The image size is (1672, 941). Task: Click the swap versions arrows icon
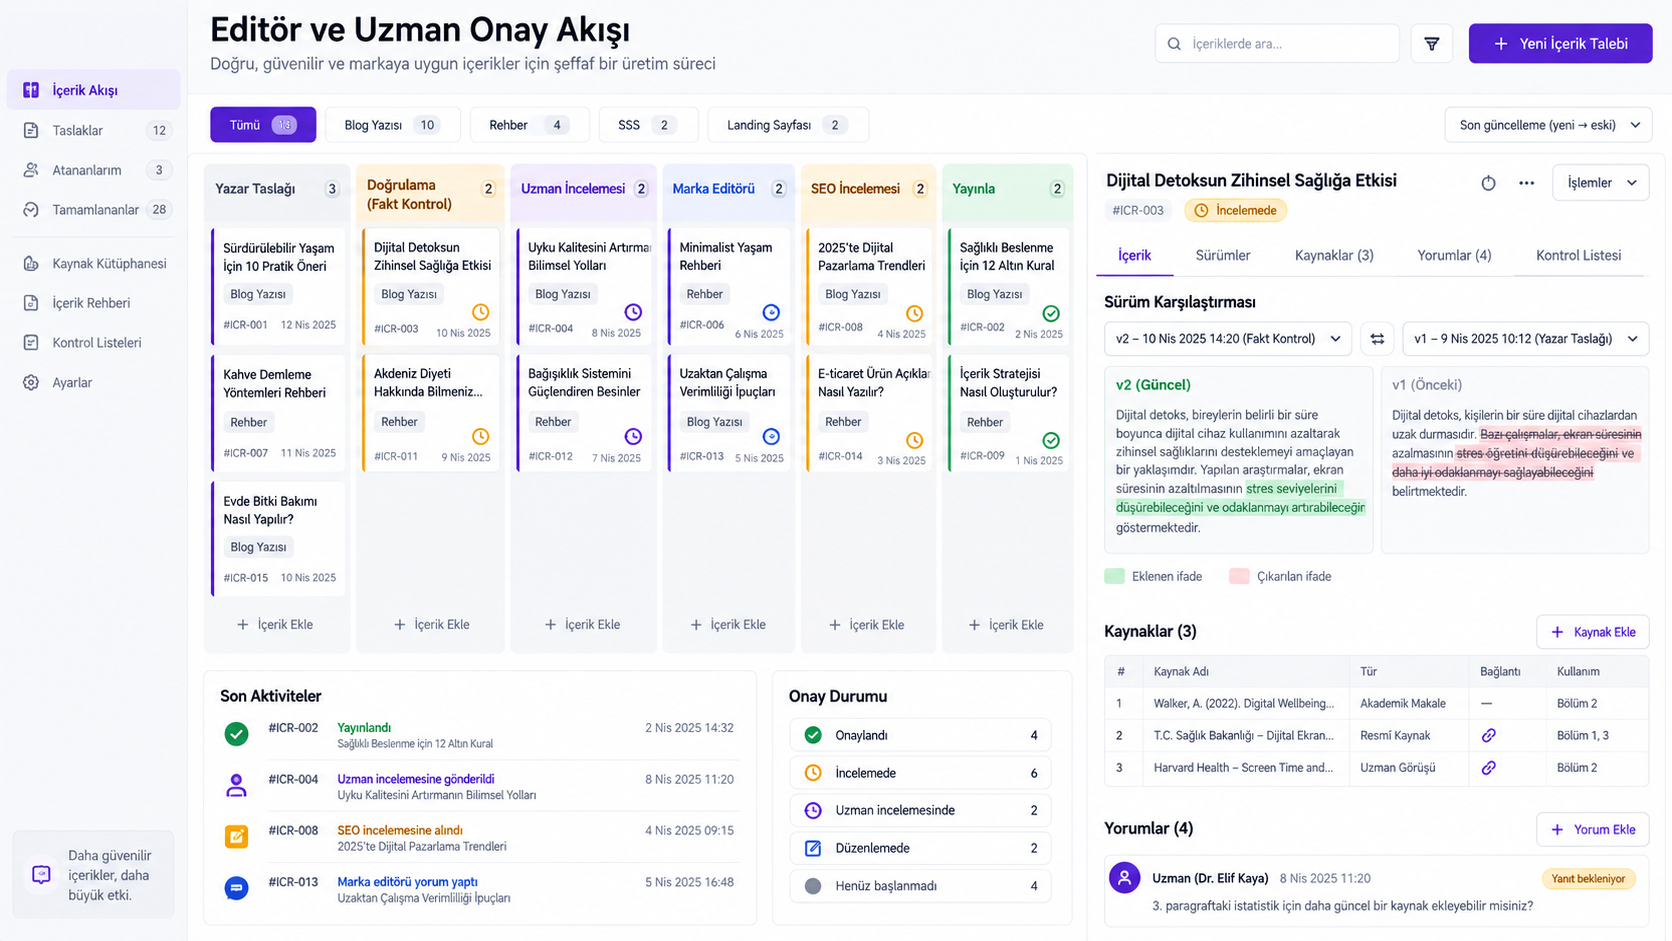click(x=1377, y=339)
